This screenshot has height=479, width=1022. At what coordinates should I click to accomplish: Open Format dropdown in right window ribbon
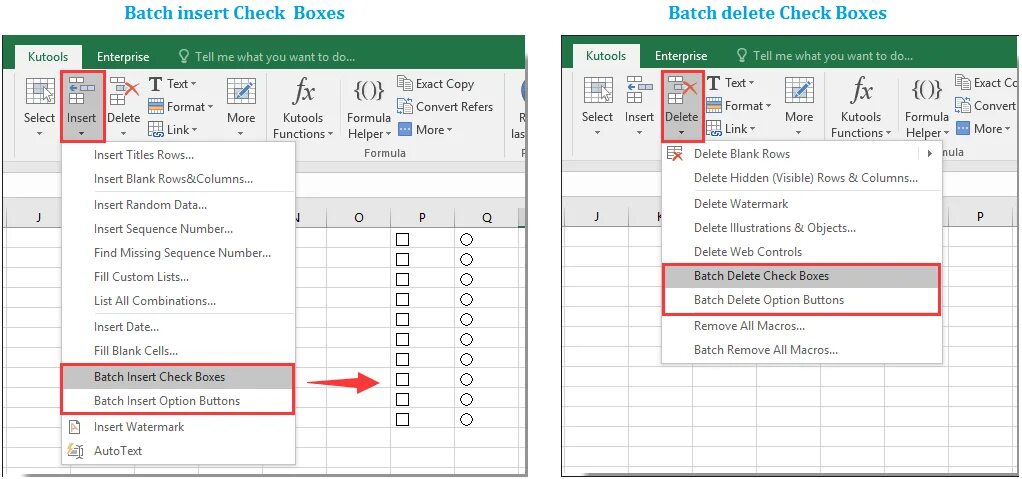738,105
